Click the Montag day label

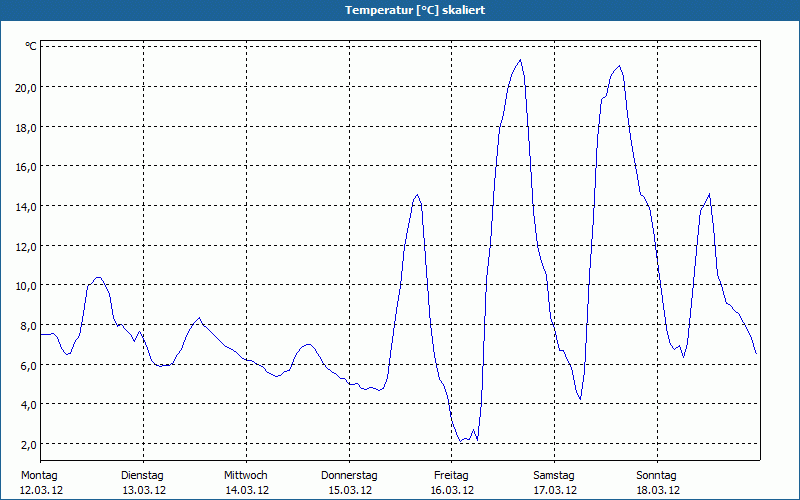coord(39,476)
